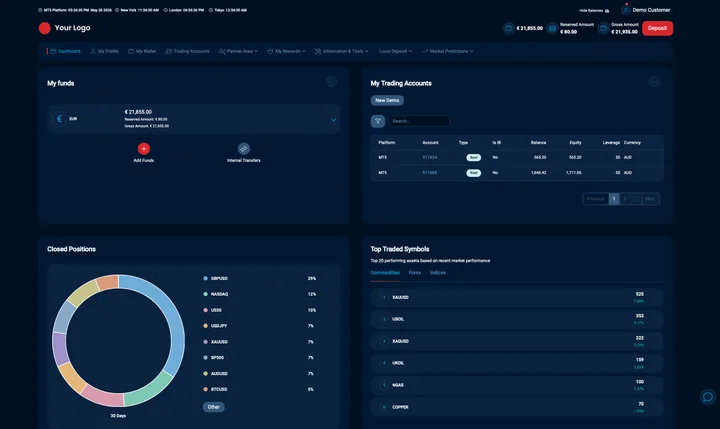Open the XAUUSD row in Top Traded Symbols
720x429 pixels.
pos(517,298)
